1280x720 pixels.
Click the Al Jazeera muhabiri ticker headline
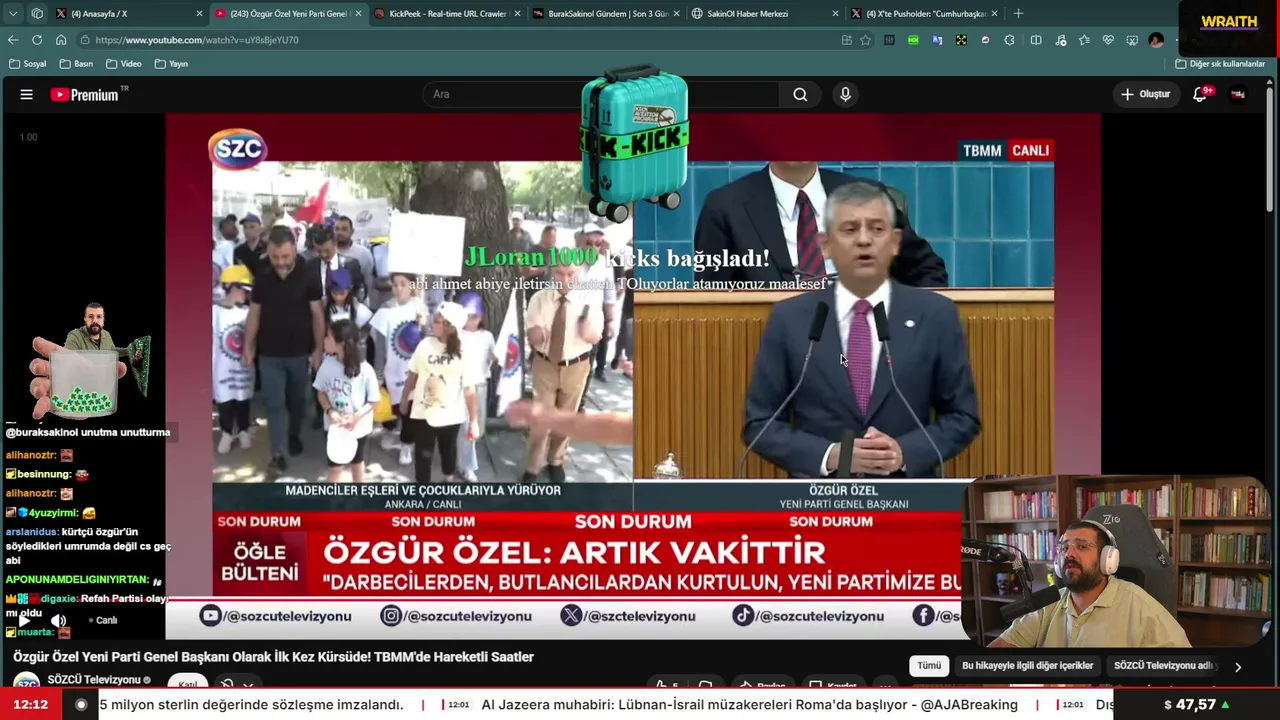749,705
